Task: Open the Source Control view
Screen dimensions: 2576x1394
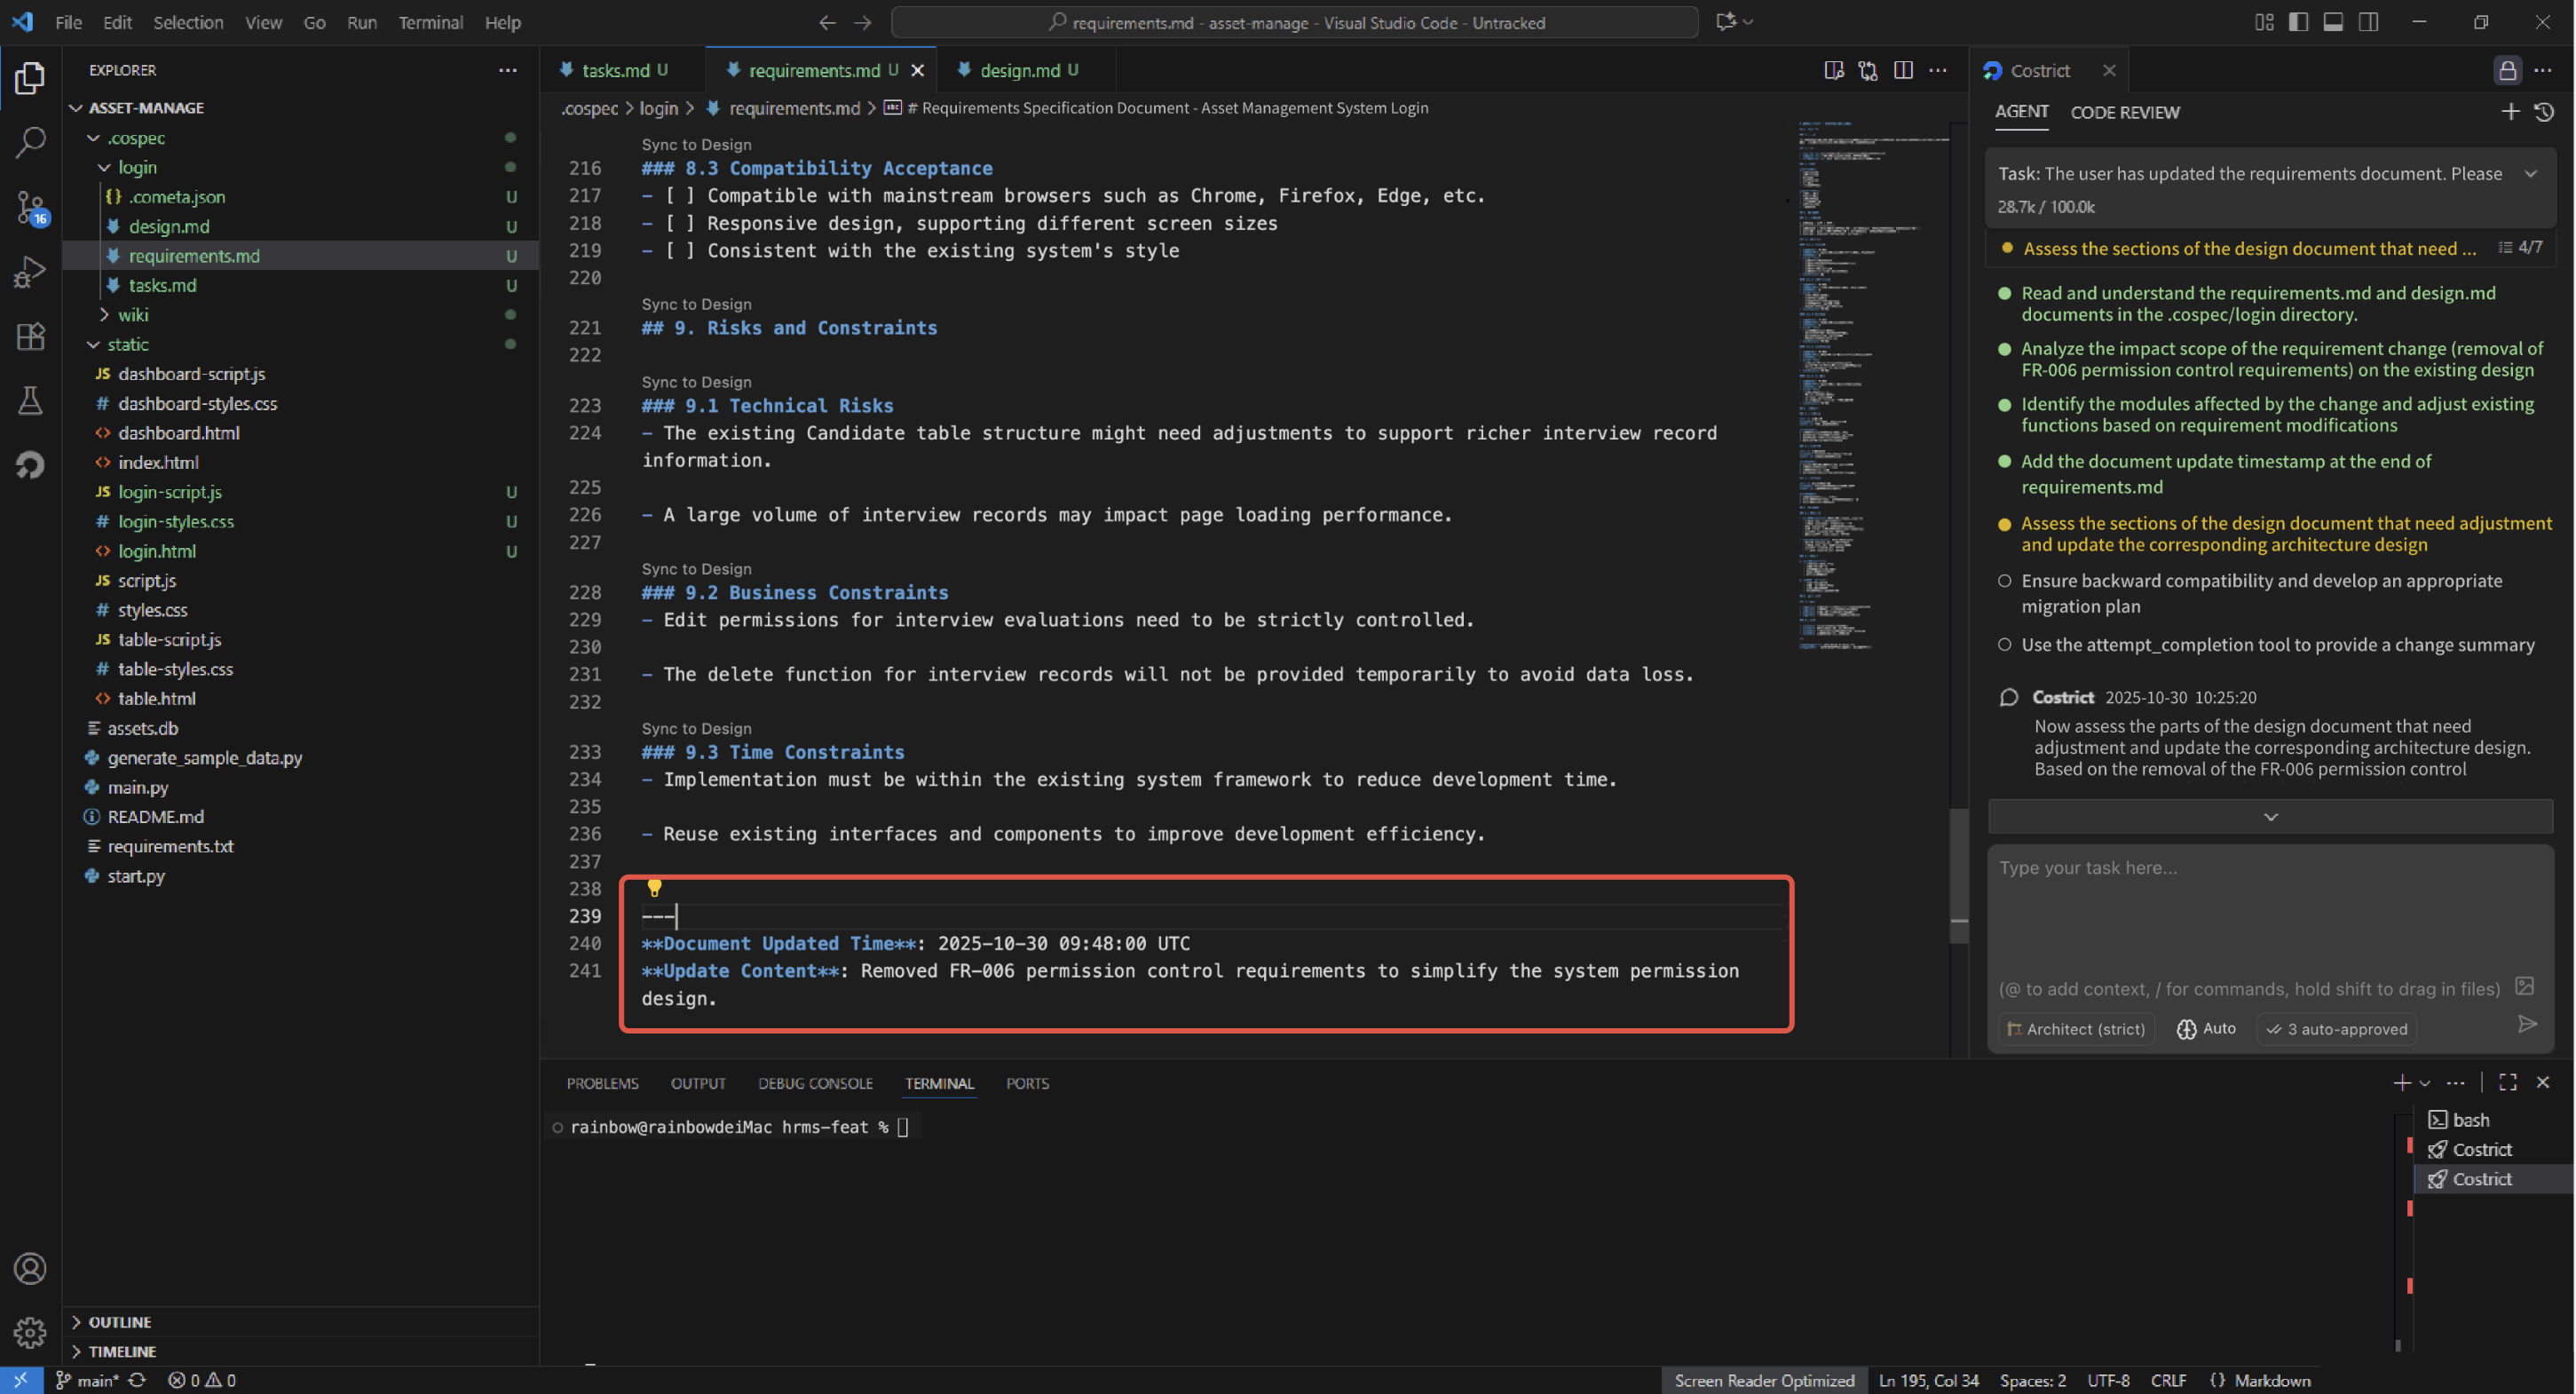Action: point(30,207)
